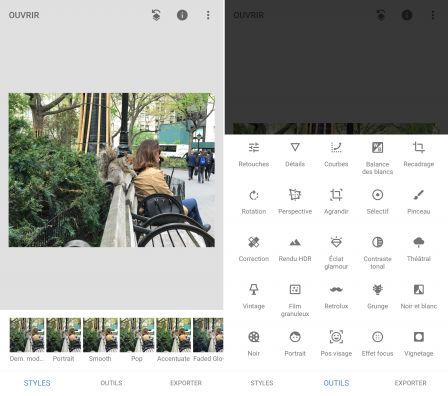Viewport: 448px width, 396px height.
Task: Open EXPORTER tab on left screen
Action: 186,383
